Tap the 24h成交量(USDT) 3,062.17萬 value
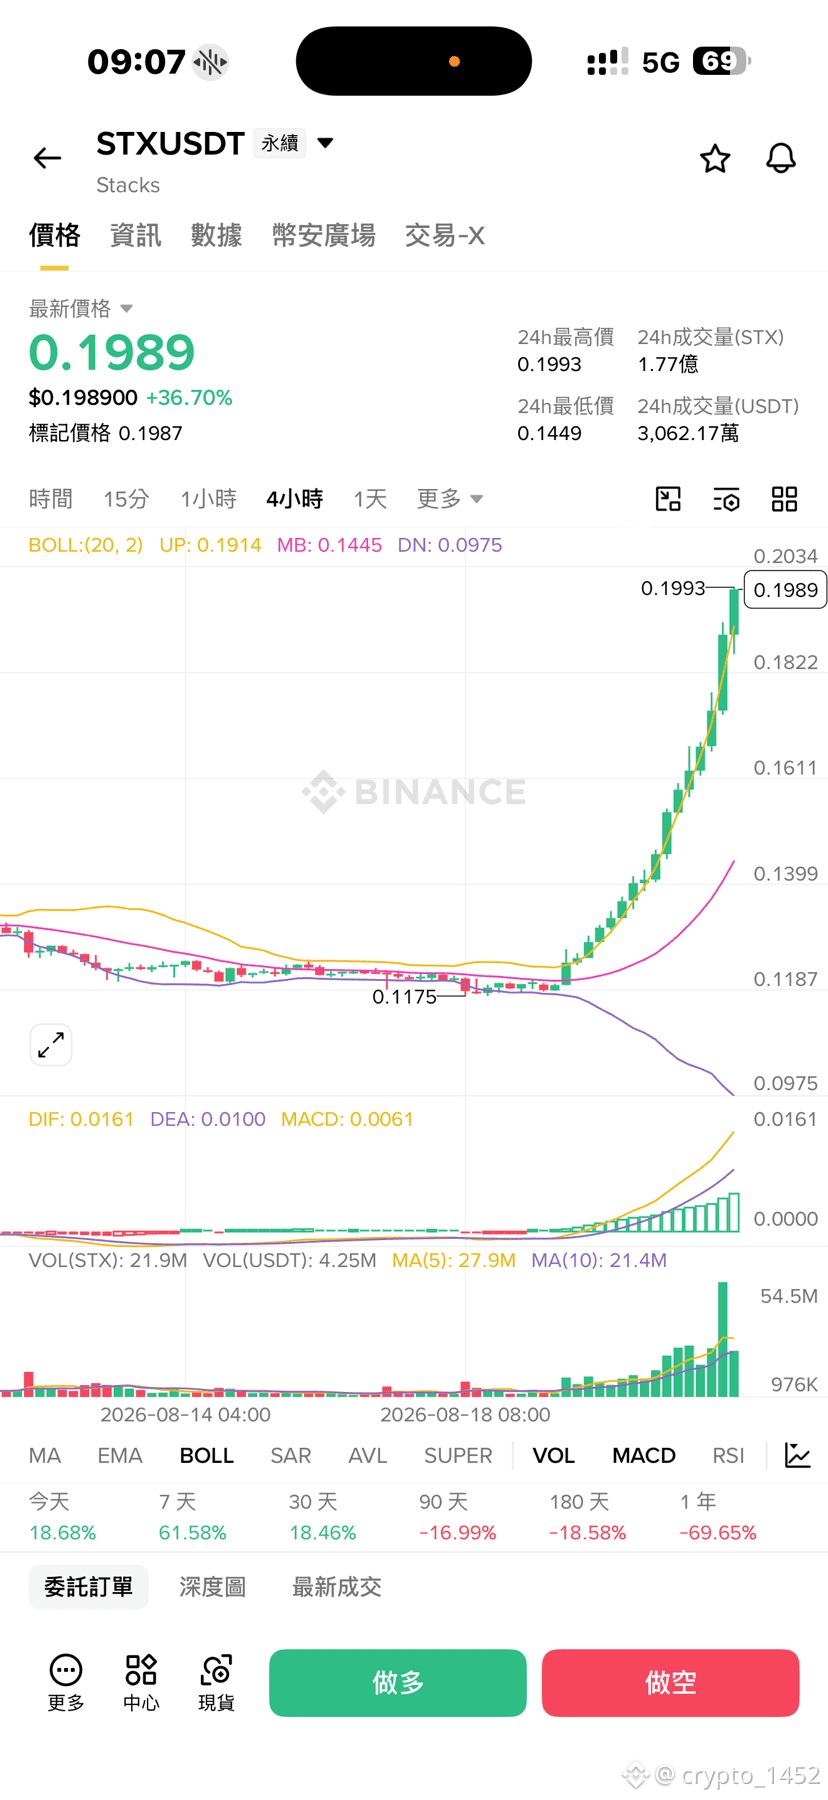The image size is (828, 1800). pyautogui.click(x=689, y=433)
